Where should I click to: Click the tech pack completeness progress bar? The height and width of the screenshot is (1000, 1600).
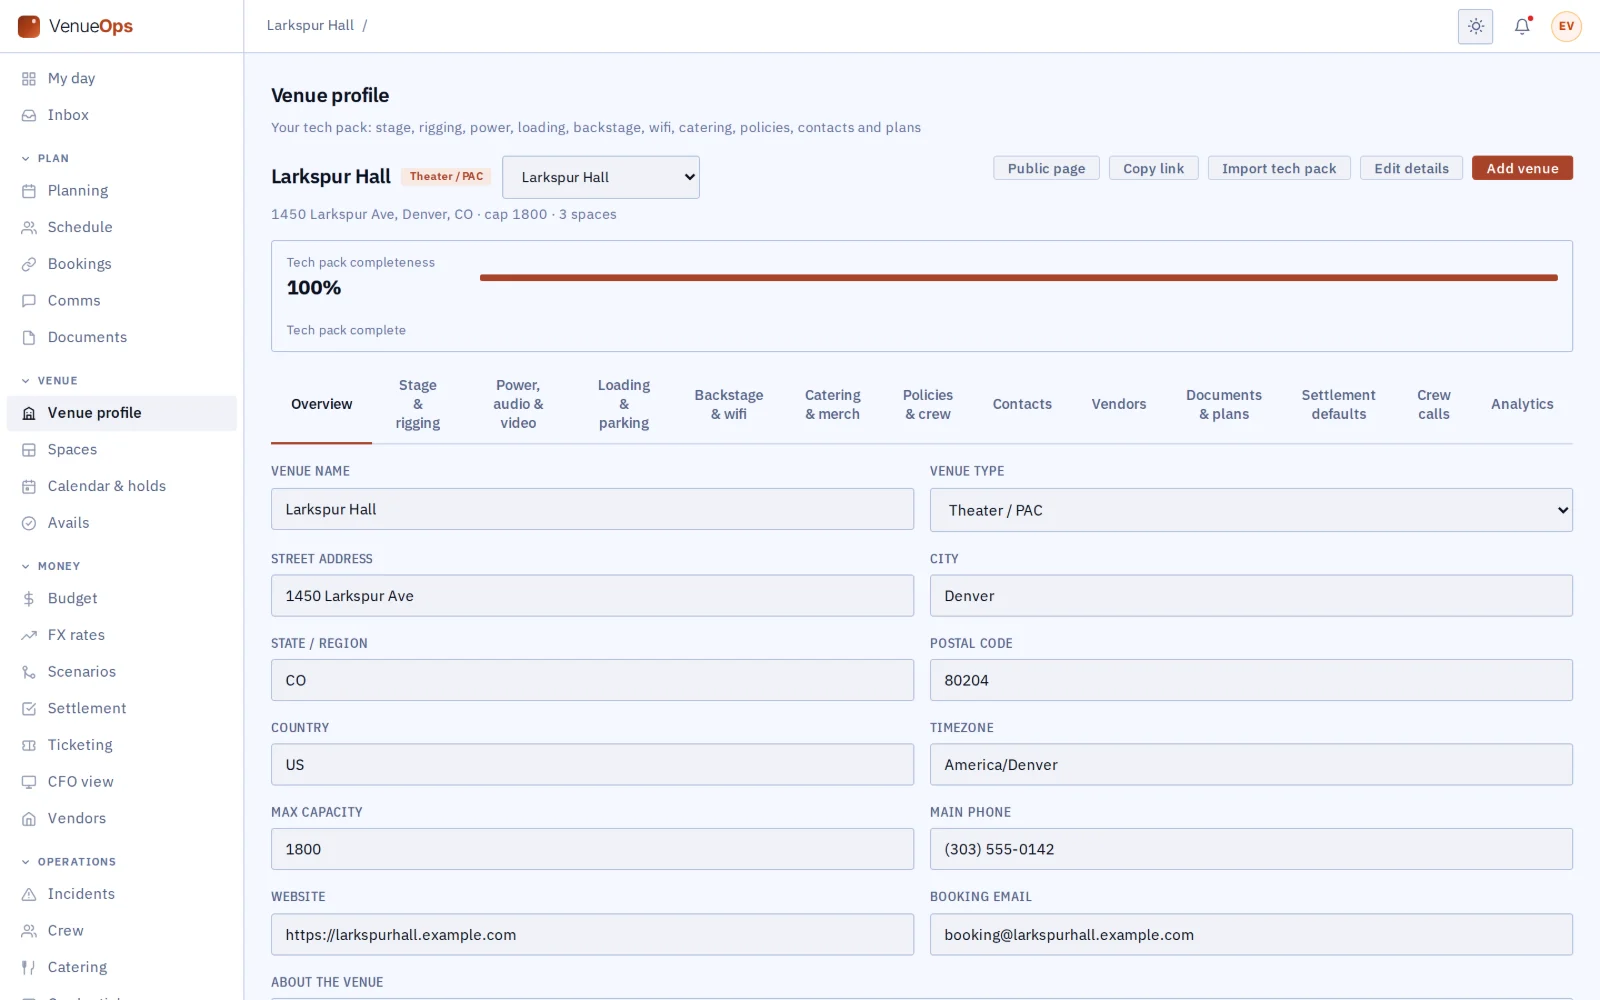1019,278
